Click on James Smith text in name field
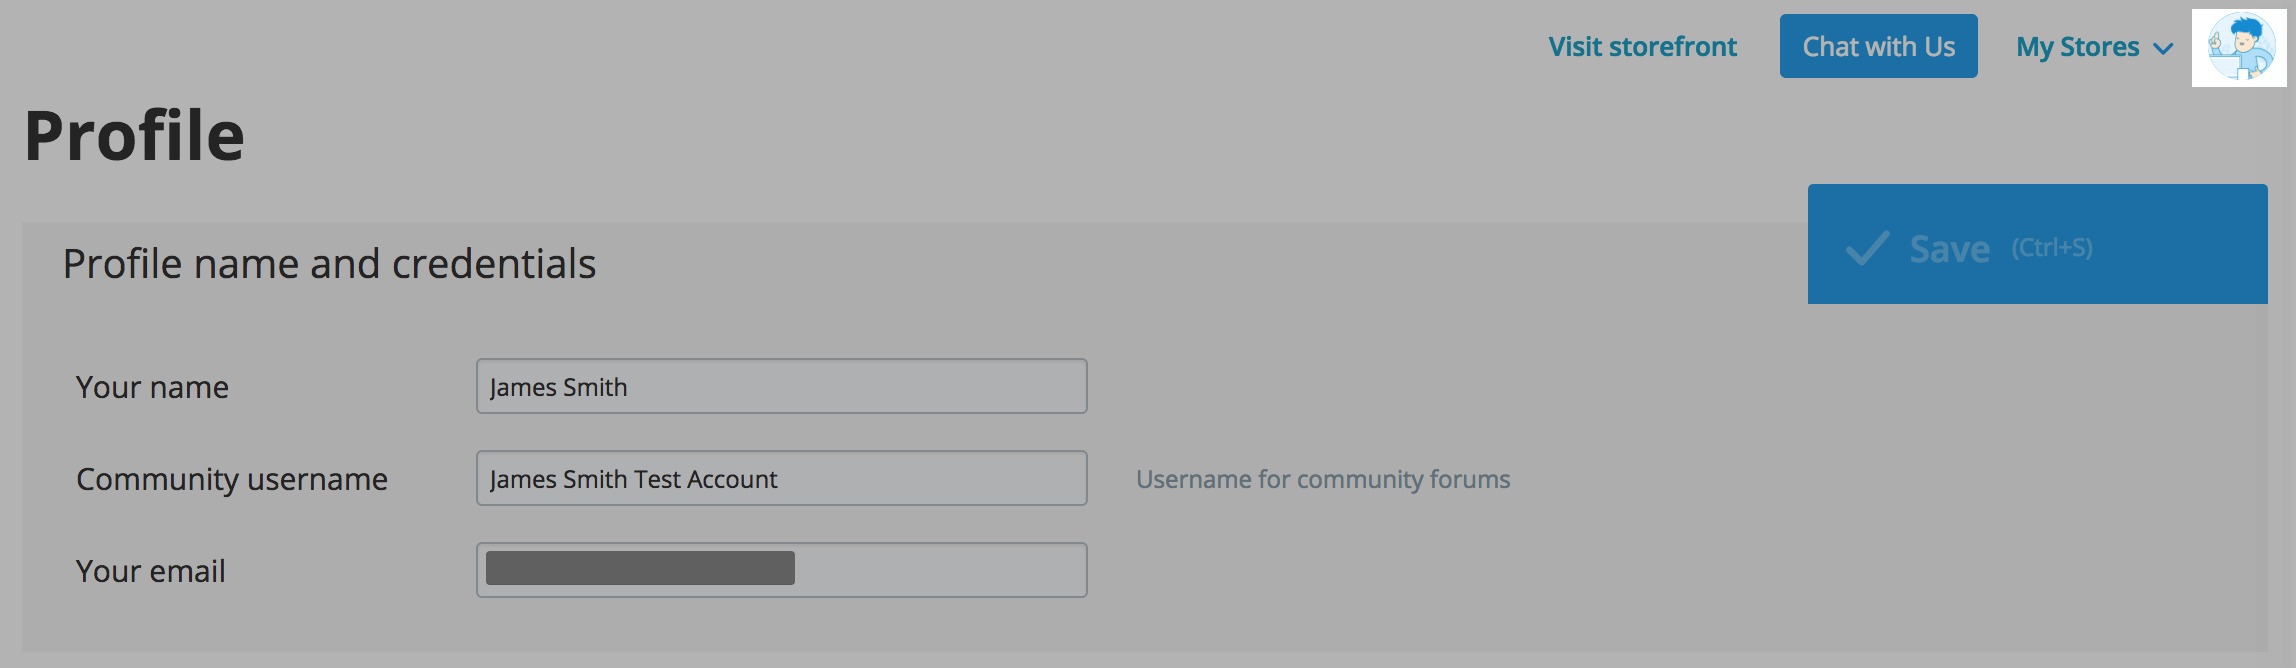This screenshot has height=668, width=2296. (x=558, y=387)
